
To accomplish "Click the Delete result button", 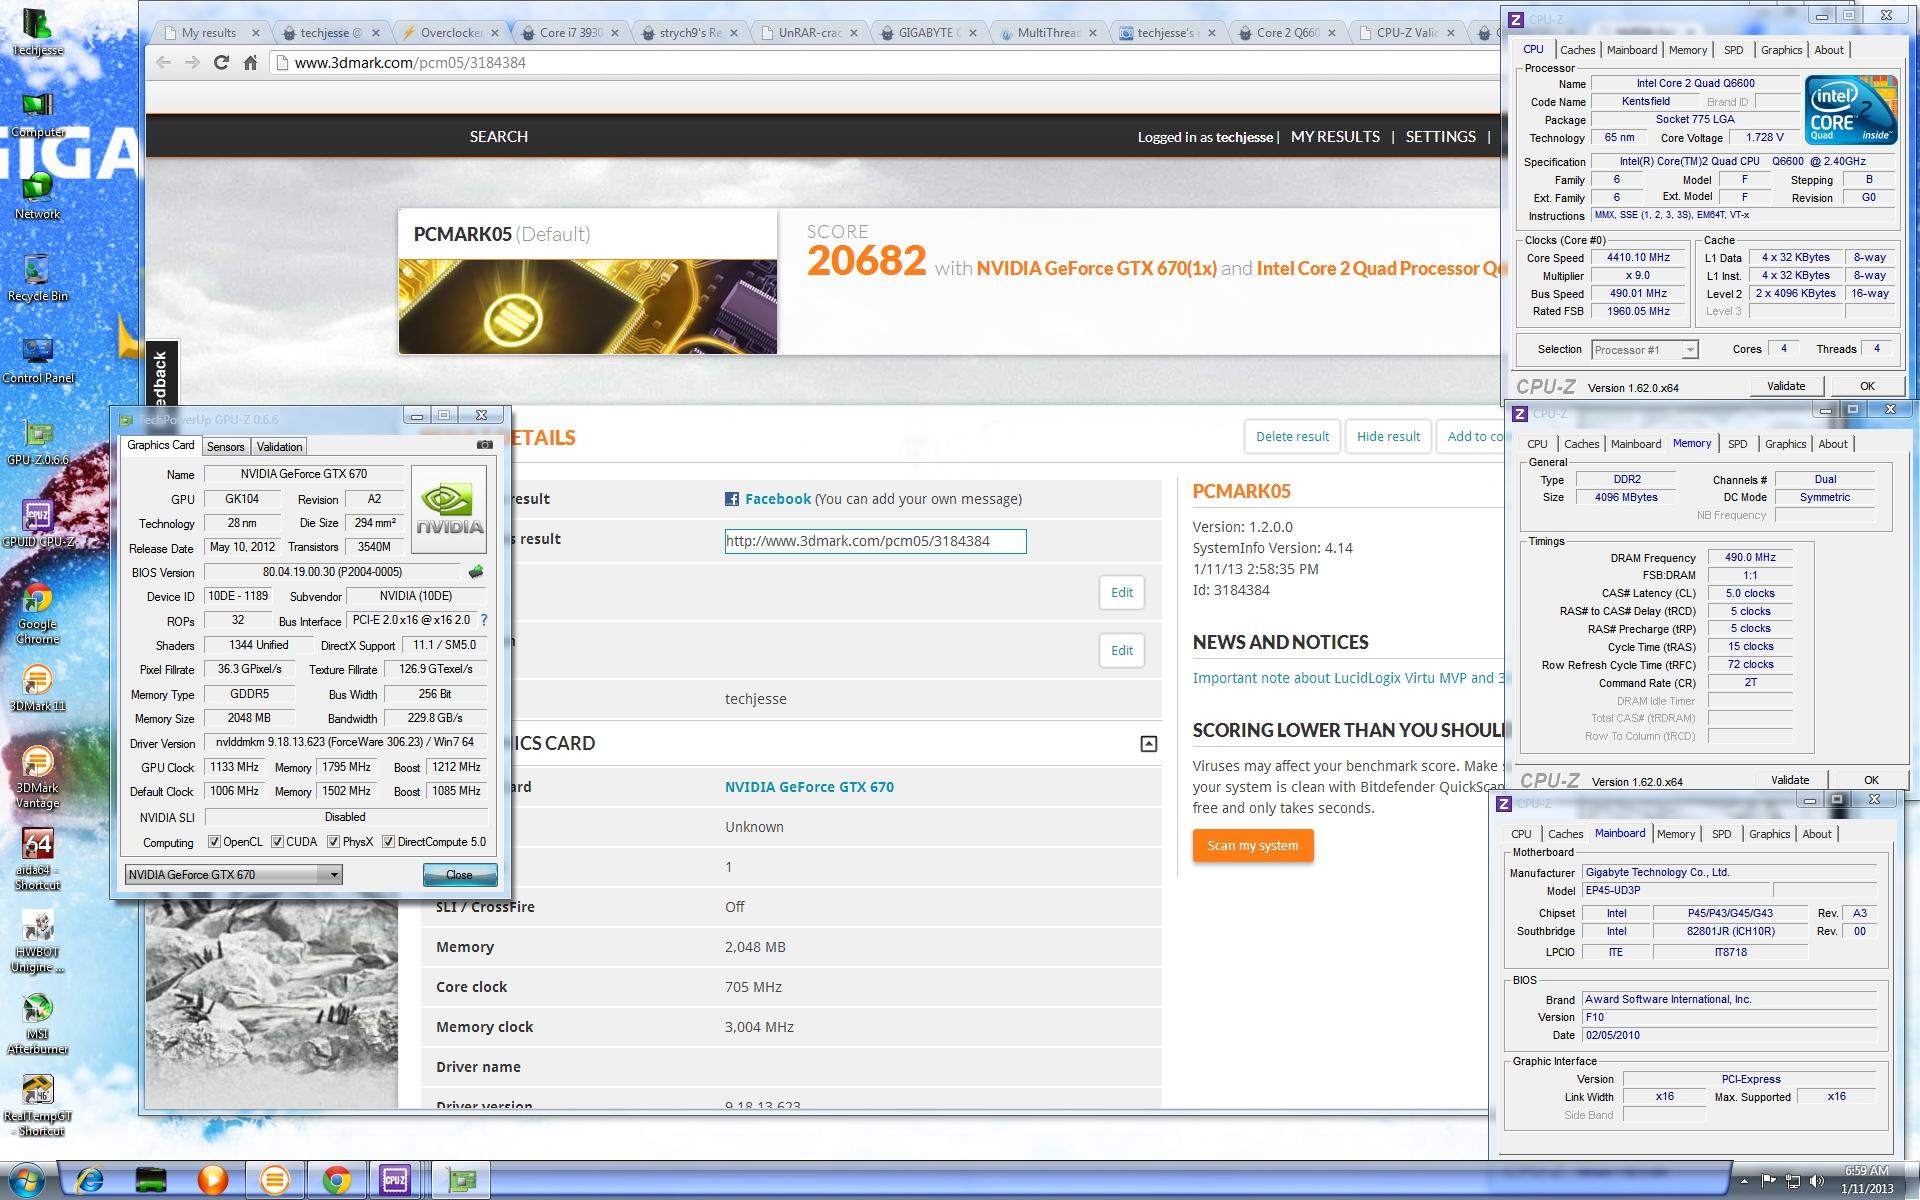I will [x=1292, y=436].
